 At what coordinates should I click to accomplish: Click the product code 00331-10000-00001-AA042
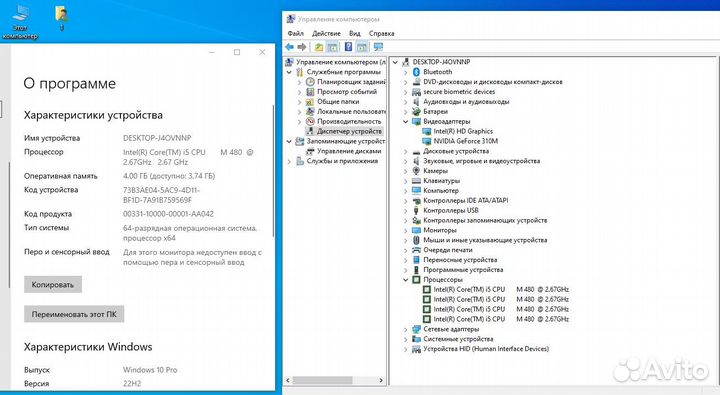click(x=168, y=214)
